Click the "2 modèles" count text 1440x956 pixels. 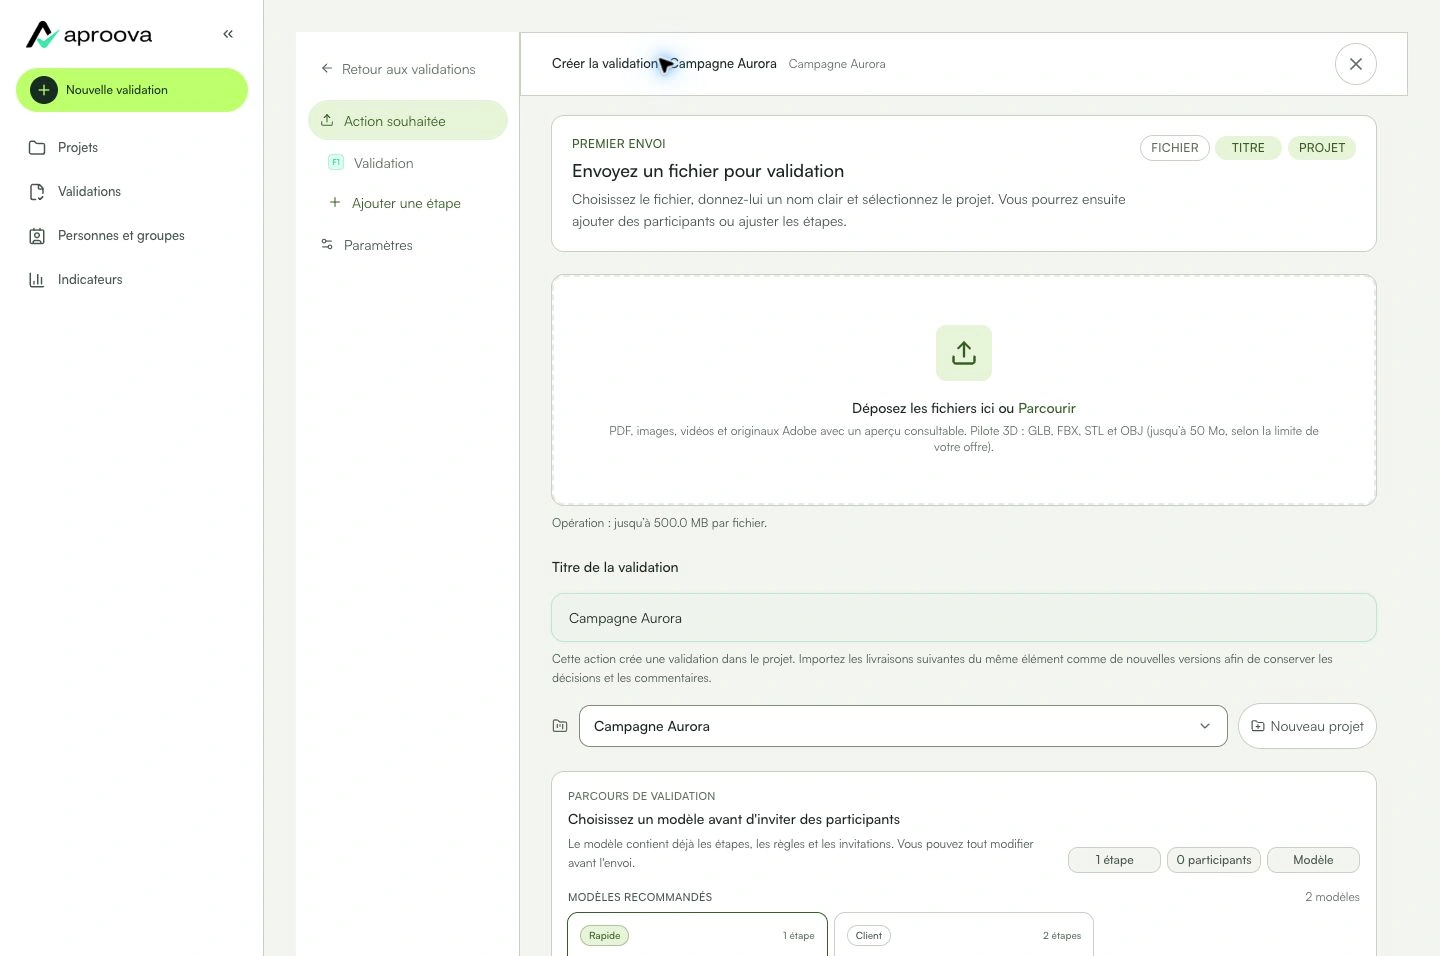tap(1332, 897)
